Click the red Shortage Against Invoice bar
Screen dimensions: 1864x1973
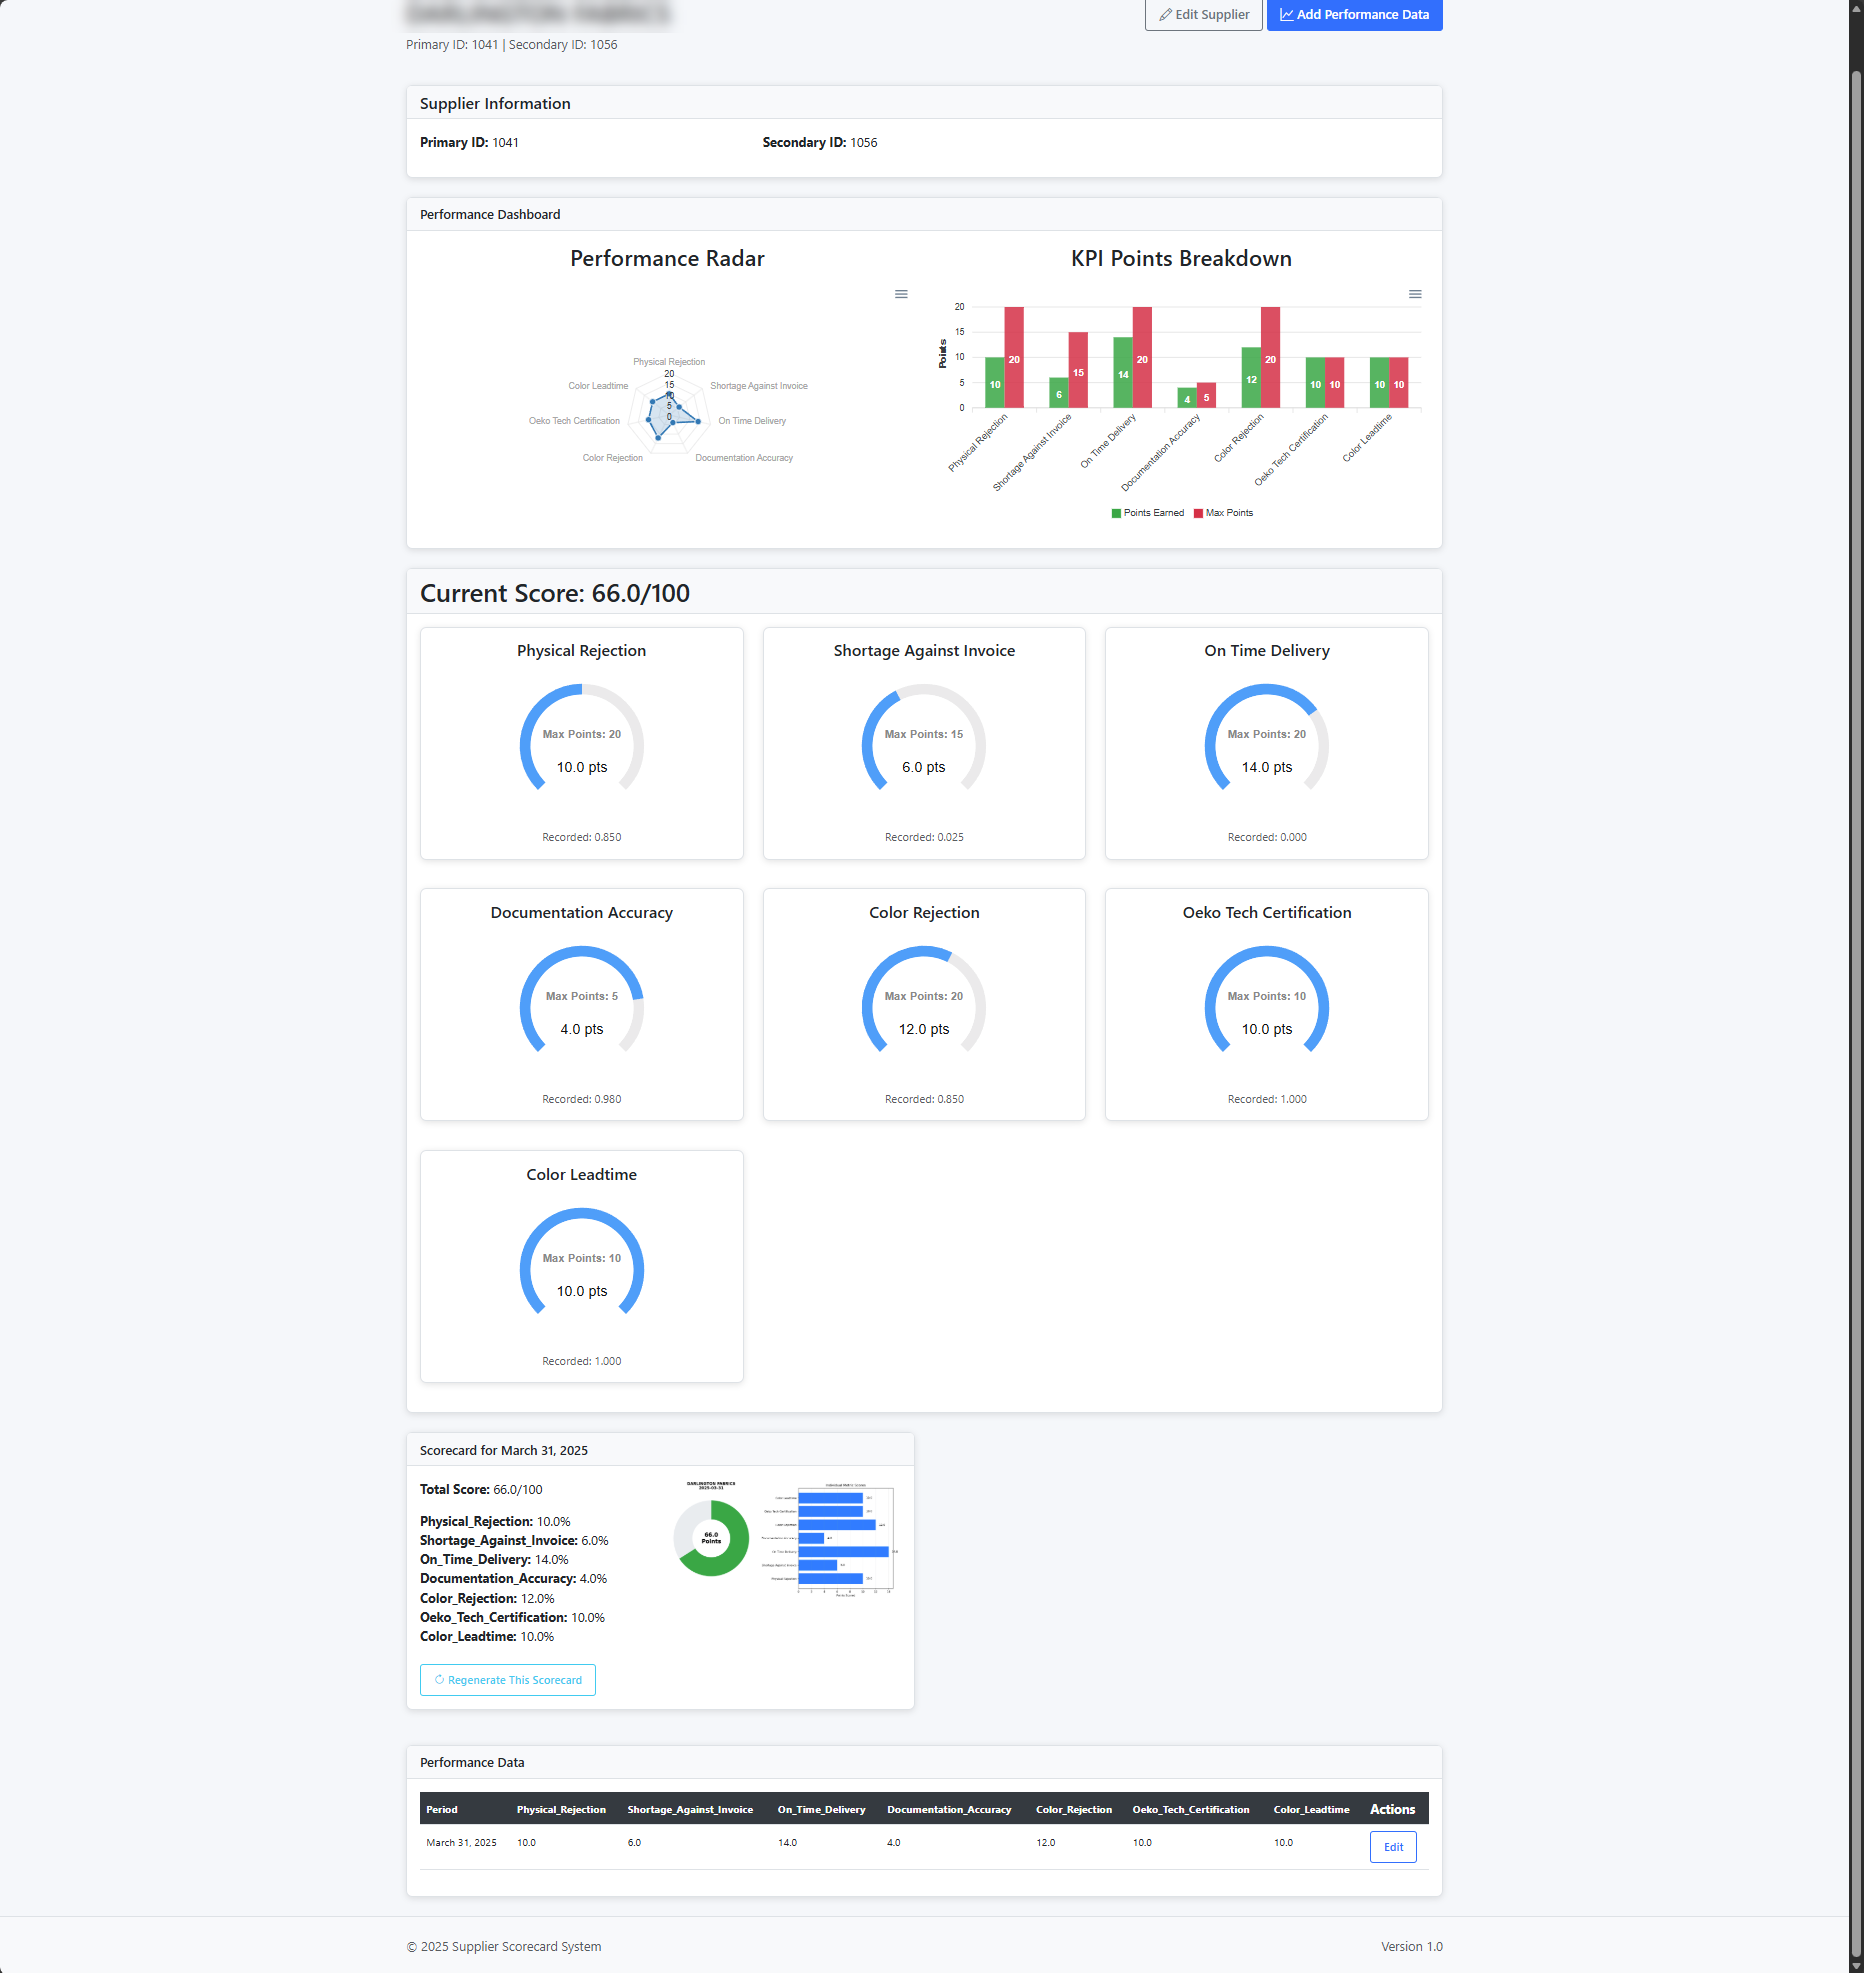(1078, 370)
